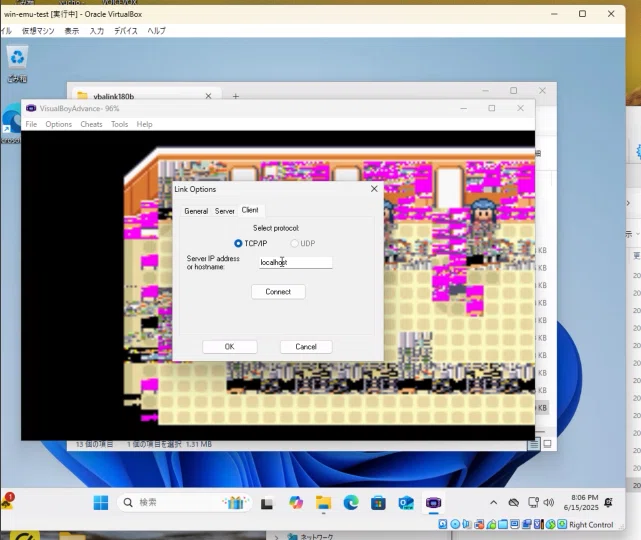
Task: Open the clock showing 8:06 PM
Action: tap(581, 502)
